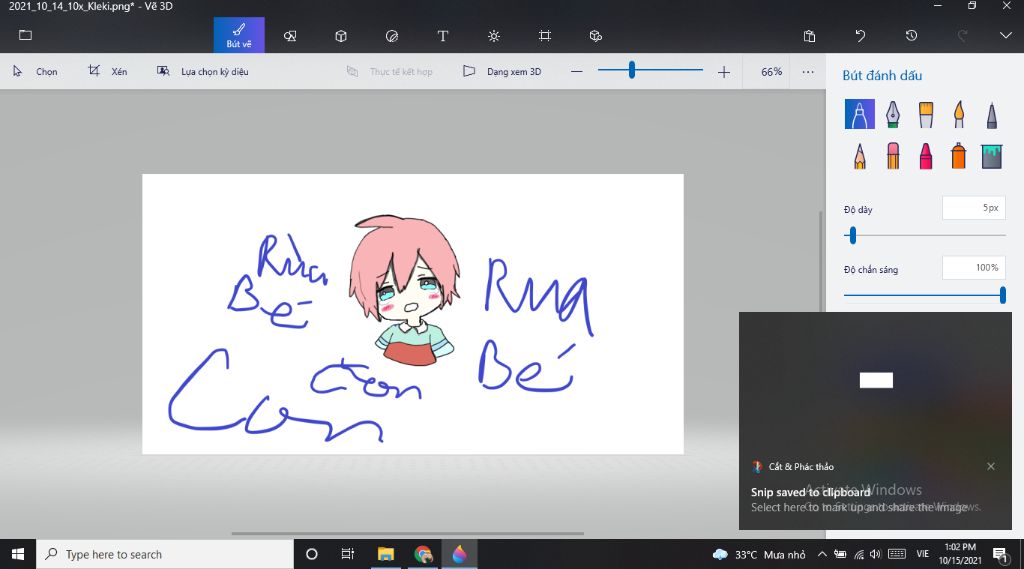1024x569 pixels.
Task: Click Thực tế kết hợp mixed reality
Action: tap(389, 71)
